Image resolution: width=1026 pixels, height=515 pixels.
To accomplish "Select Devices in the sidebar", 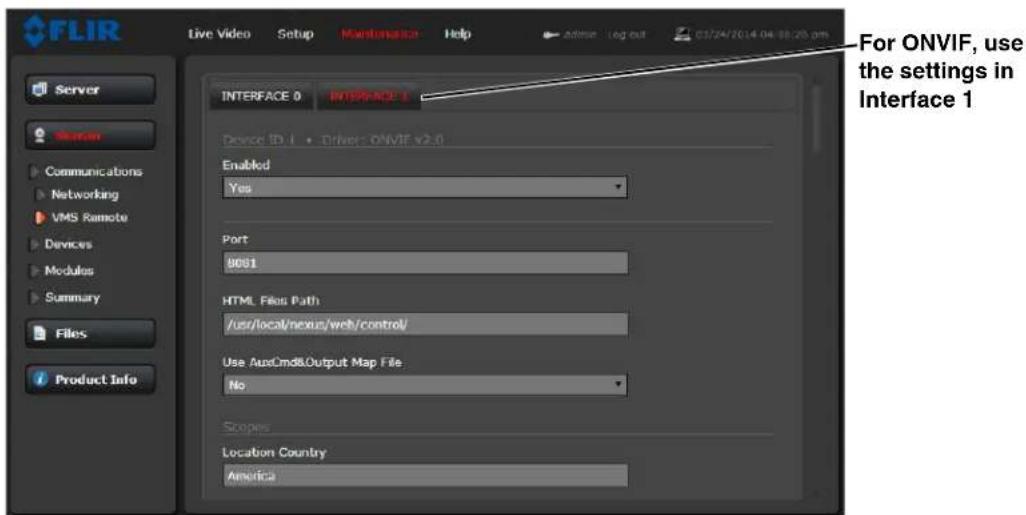I will click(68, 244).
